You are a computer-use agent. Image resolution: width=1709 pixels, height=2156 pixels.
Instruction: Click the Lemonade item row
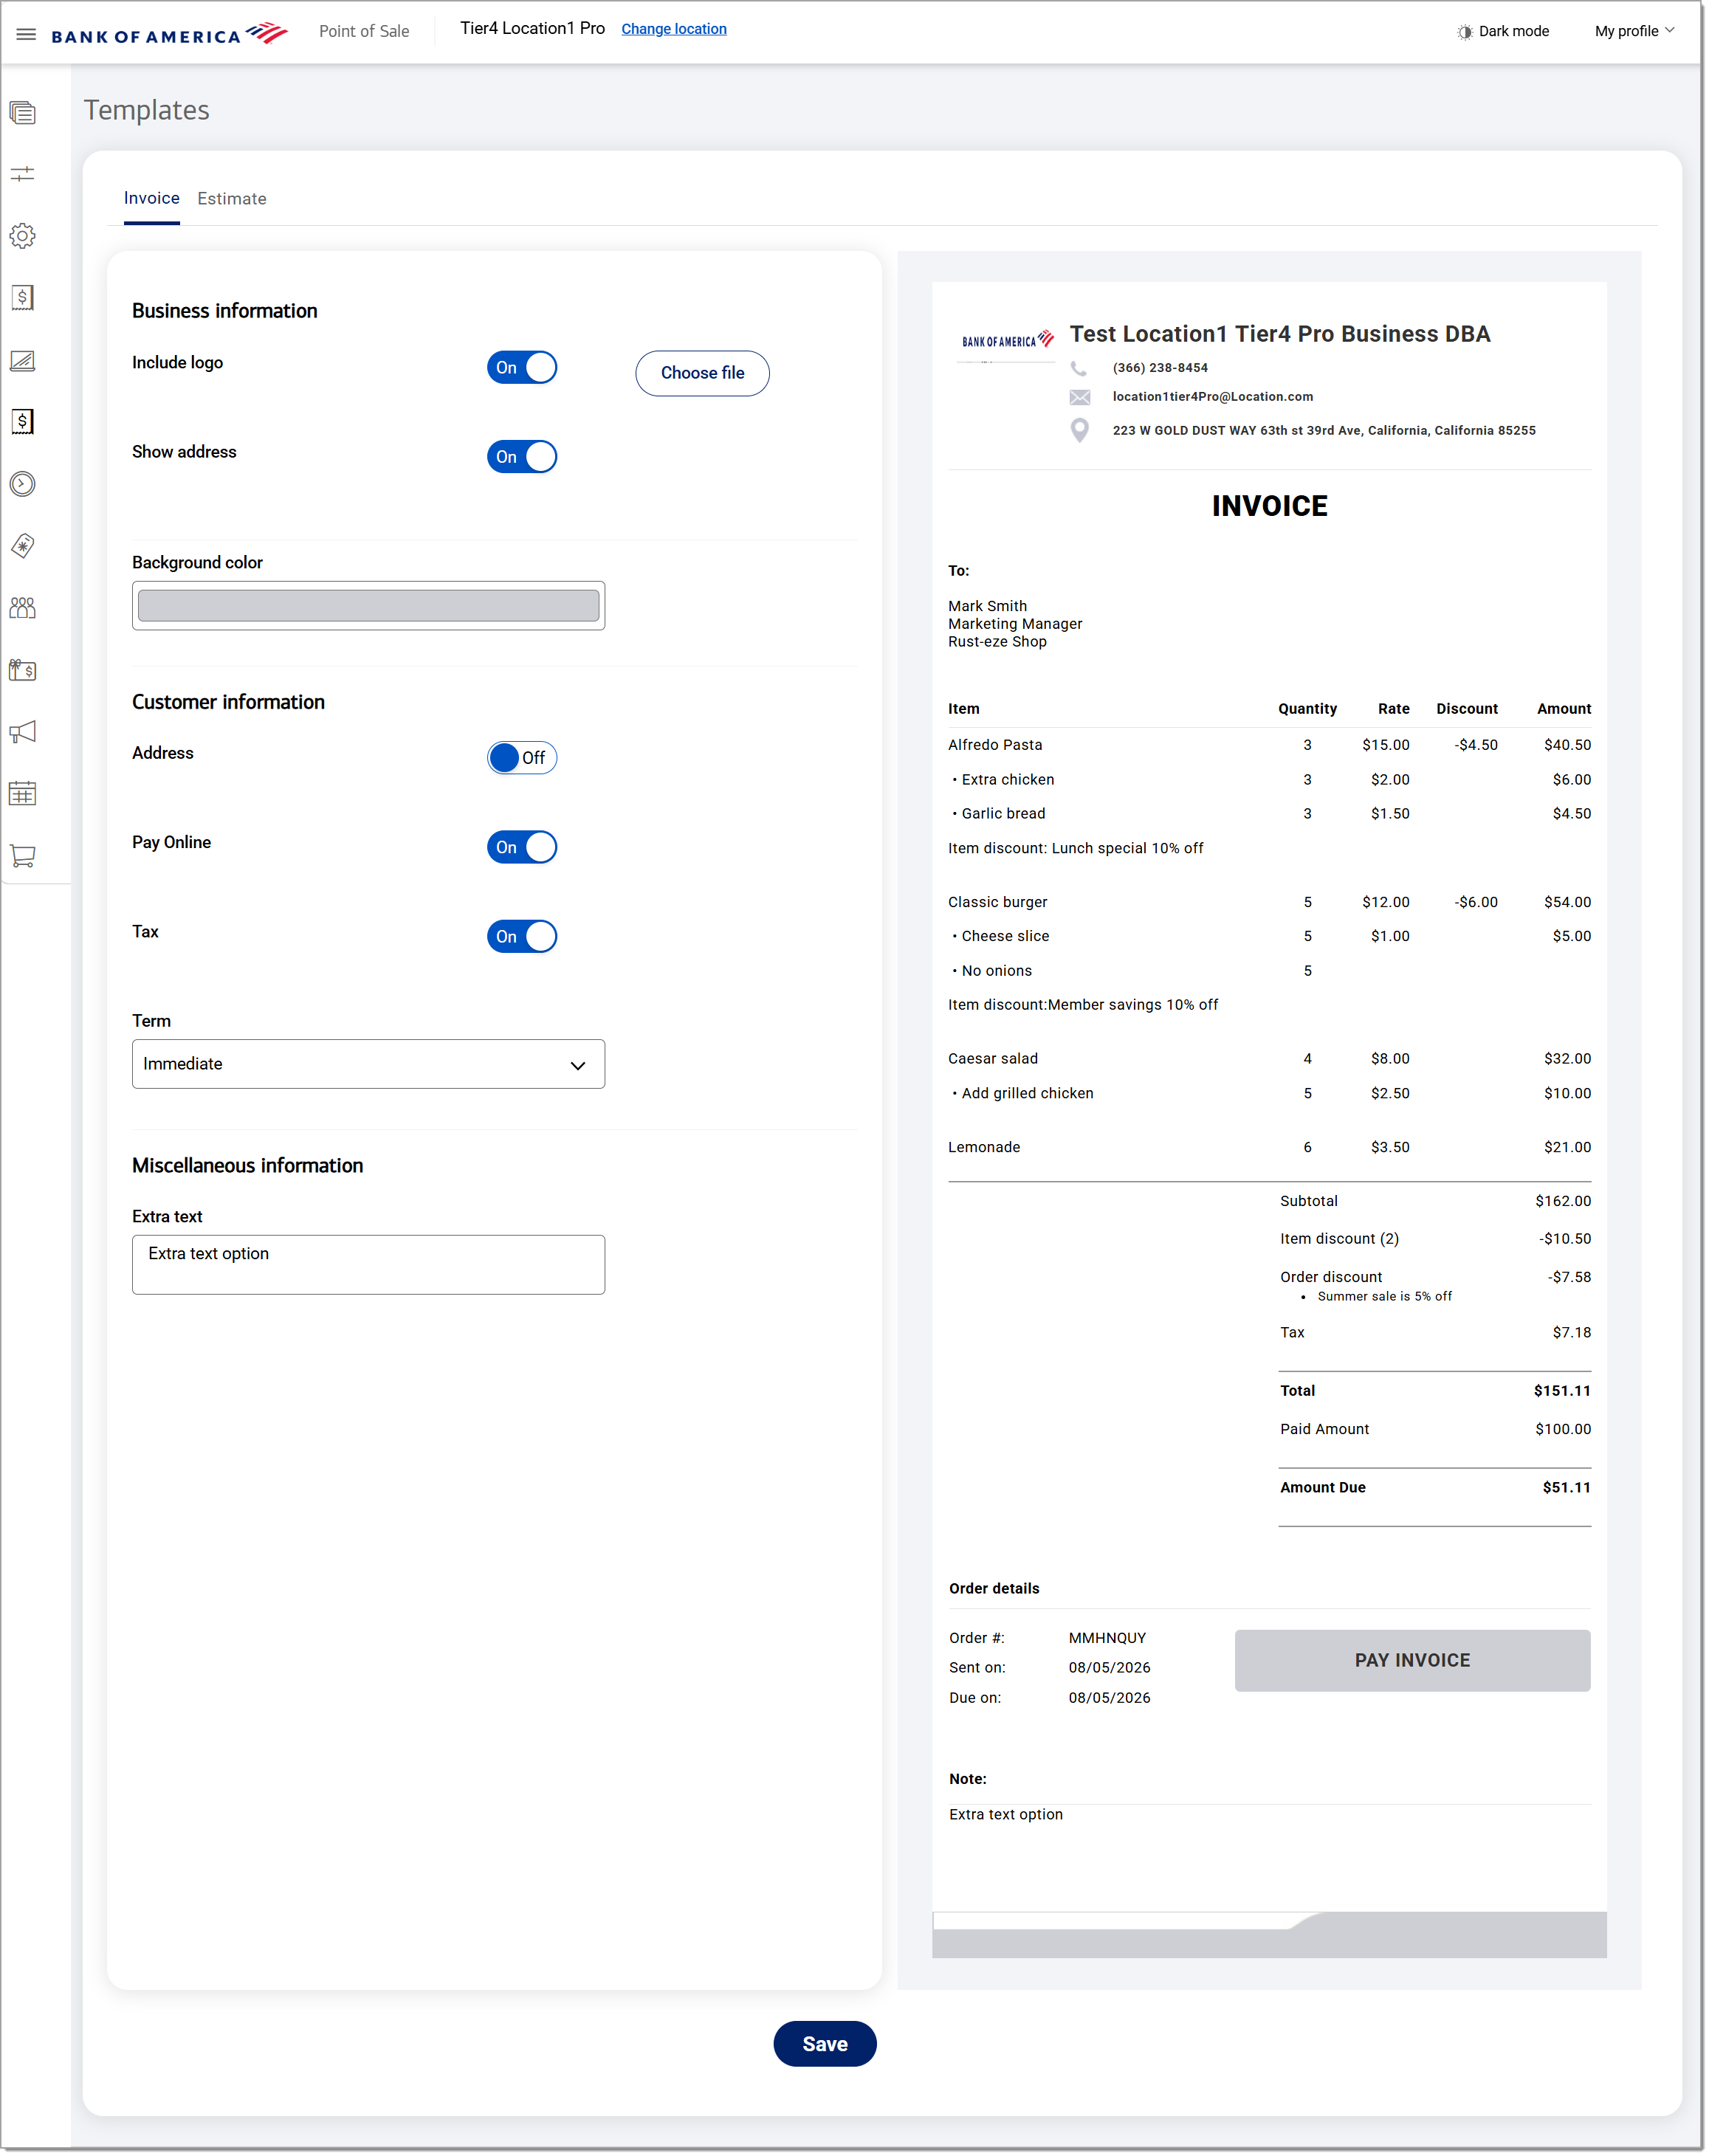1269,1148
